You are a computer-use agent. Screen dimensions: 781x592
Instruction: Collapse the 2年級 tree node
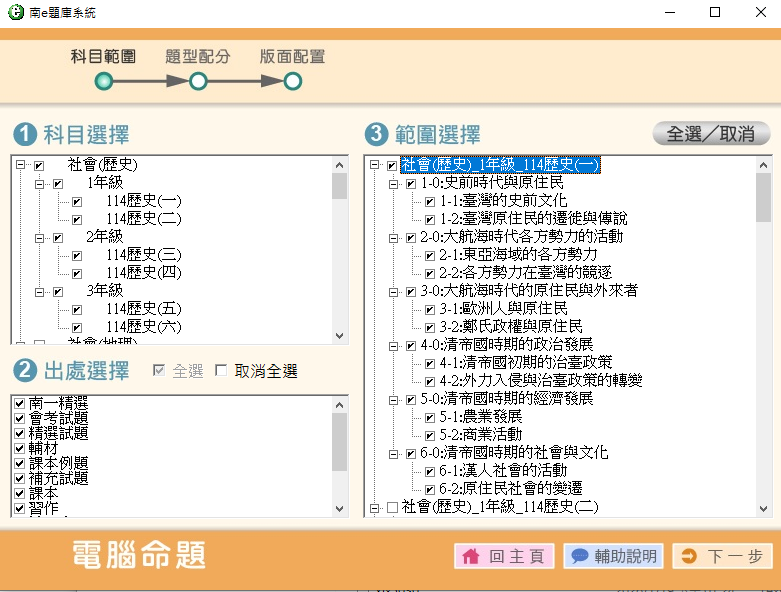39,237
